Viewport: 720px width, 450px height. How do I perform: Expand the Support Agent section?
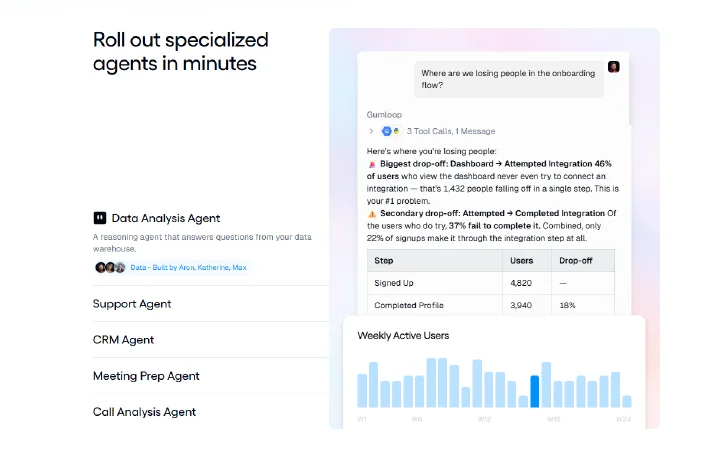click(x=211, y=304)
